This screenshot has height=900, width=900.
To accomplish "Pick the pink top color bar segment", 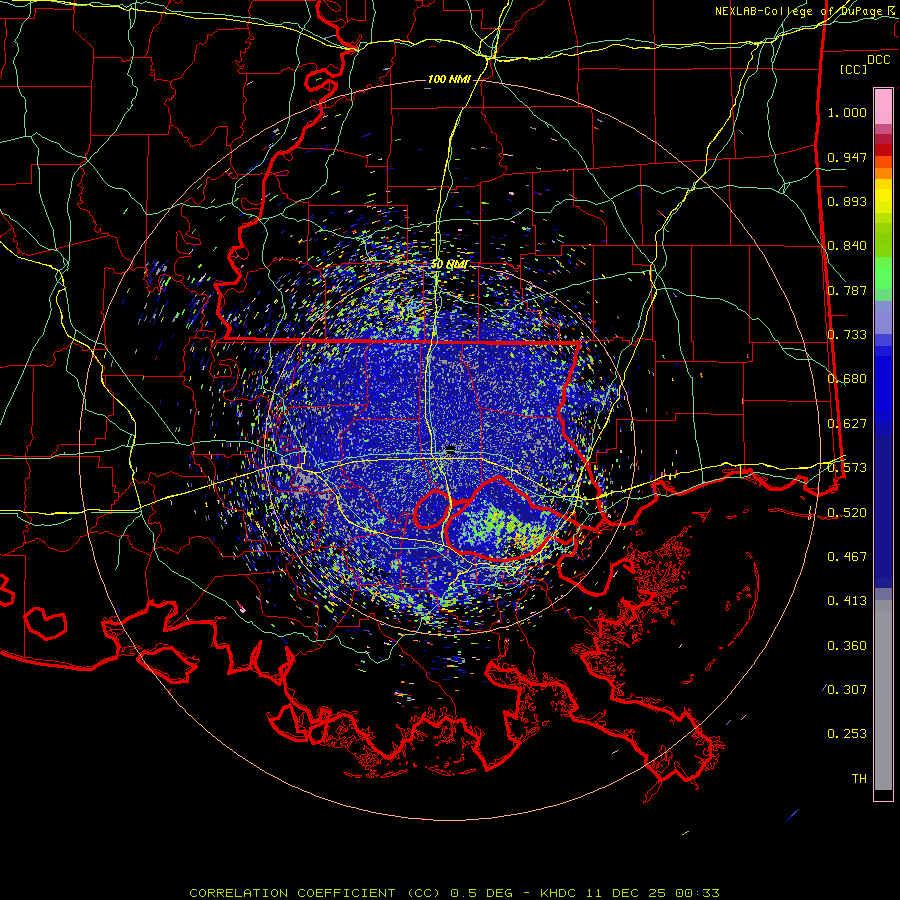I will pyautogui.click(x=883, y=106).
